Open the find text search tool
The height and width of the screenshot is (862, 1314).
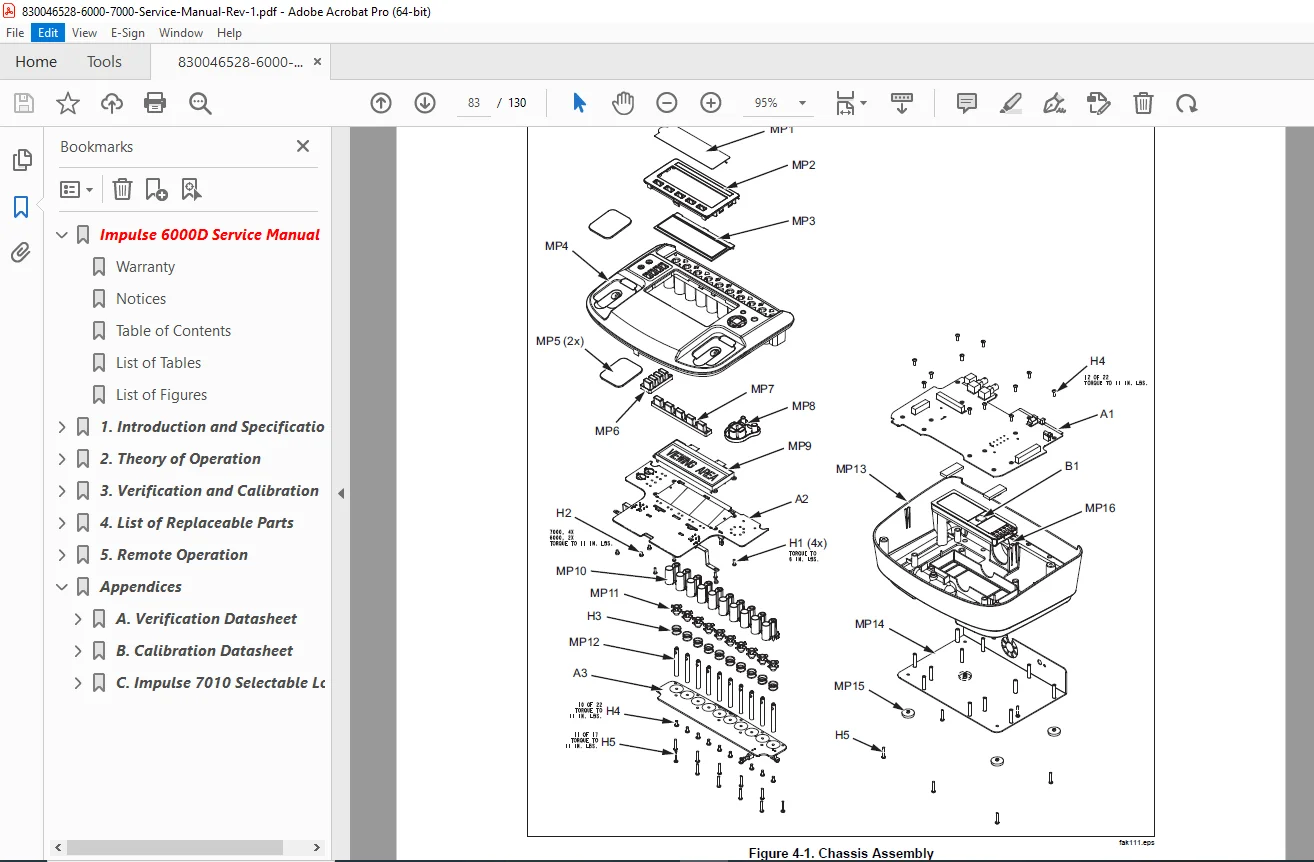click(200, 103)
